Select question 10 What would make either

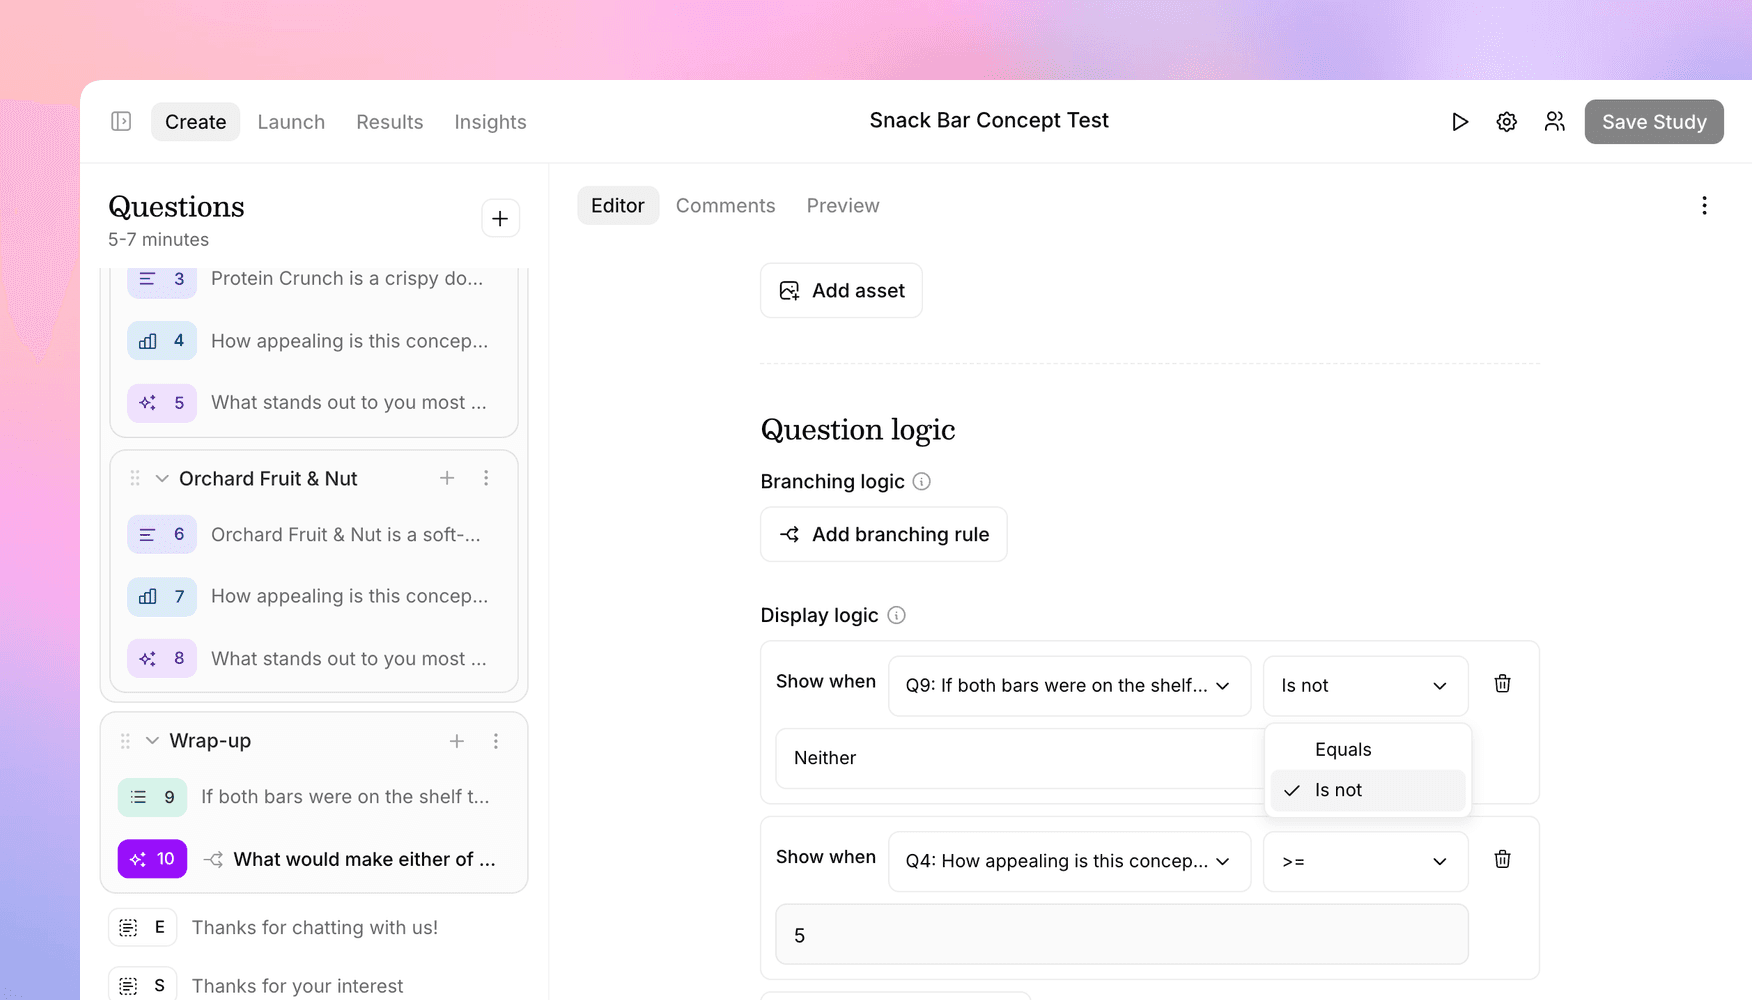point(314,859)
